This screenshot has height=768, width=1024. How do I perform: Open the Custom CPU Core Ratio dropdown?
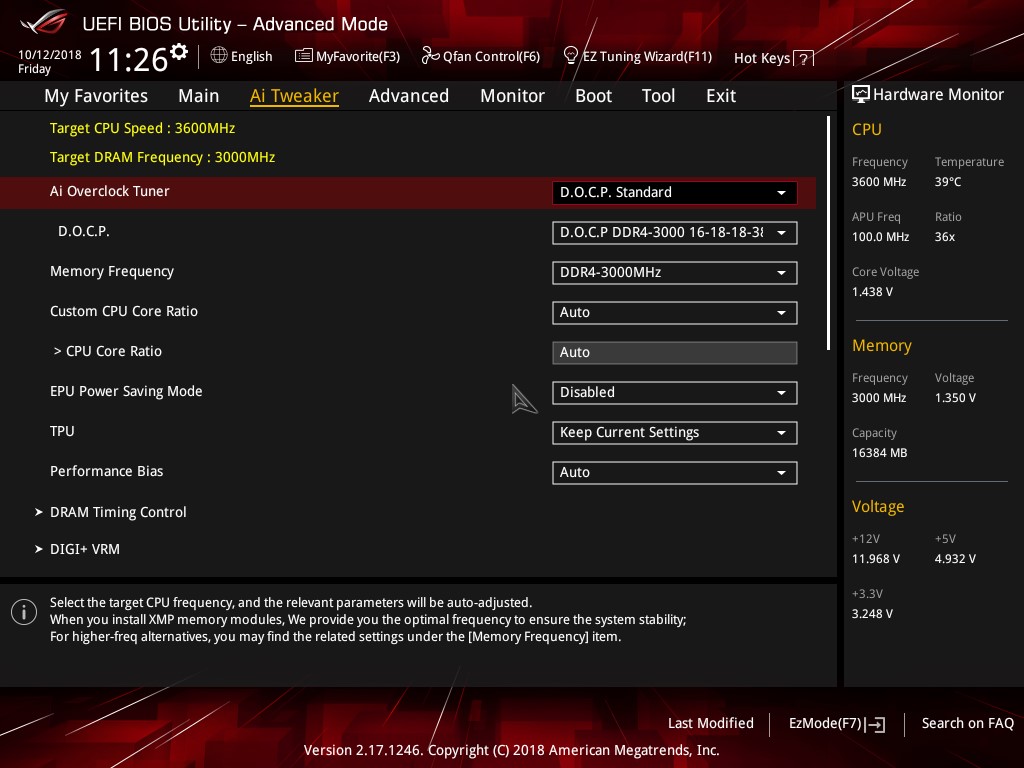674,312
